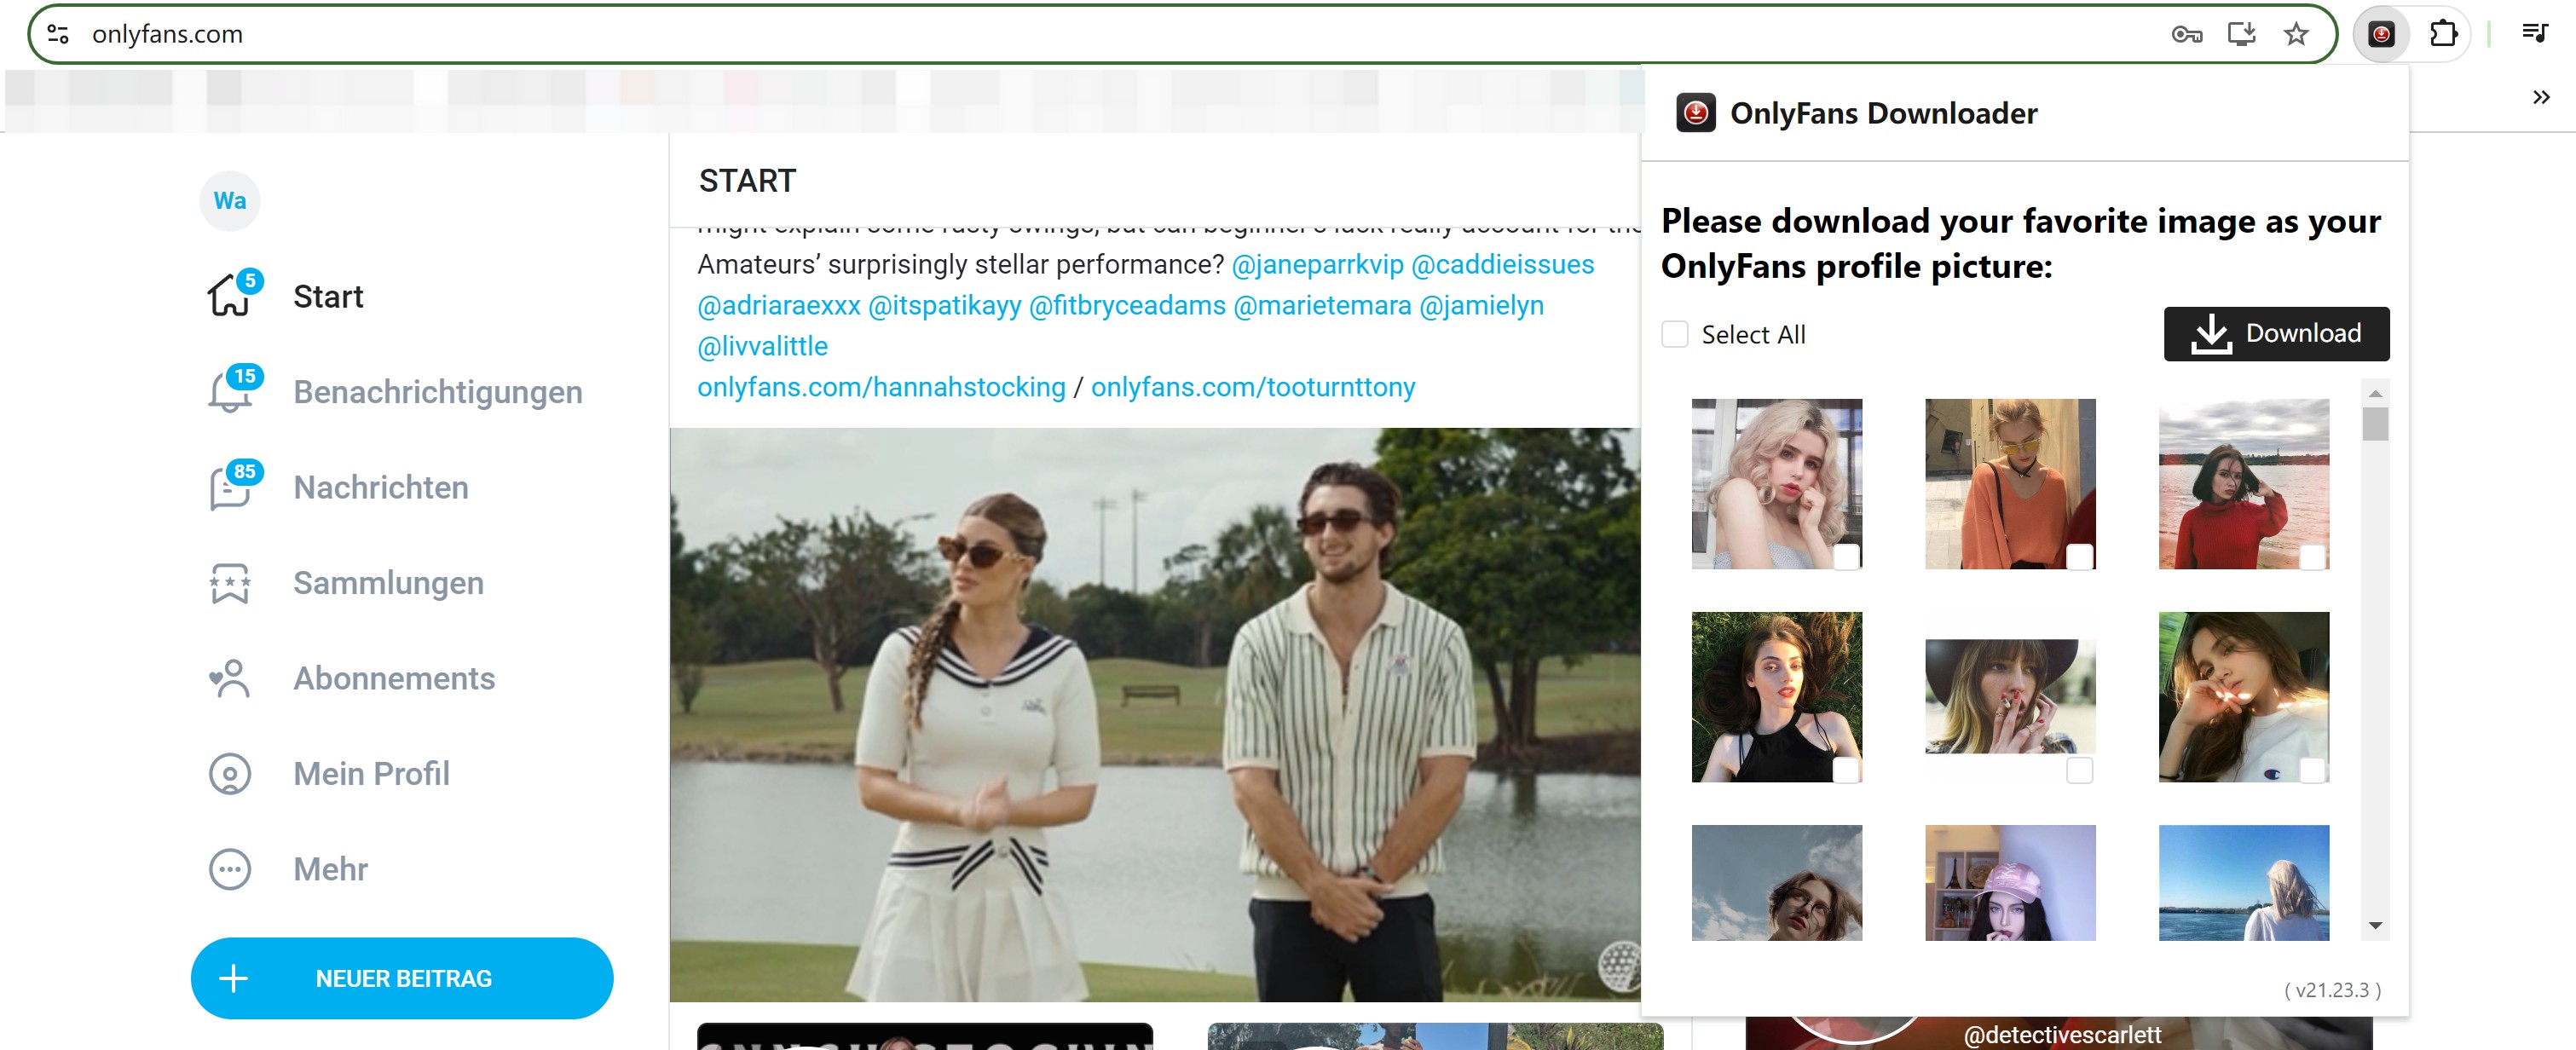2576x1050 pixels.
Task: Click the Wa user avatar
Action: point(230,201)
